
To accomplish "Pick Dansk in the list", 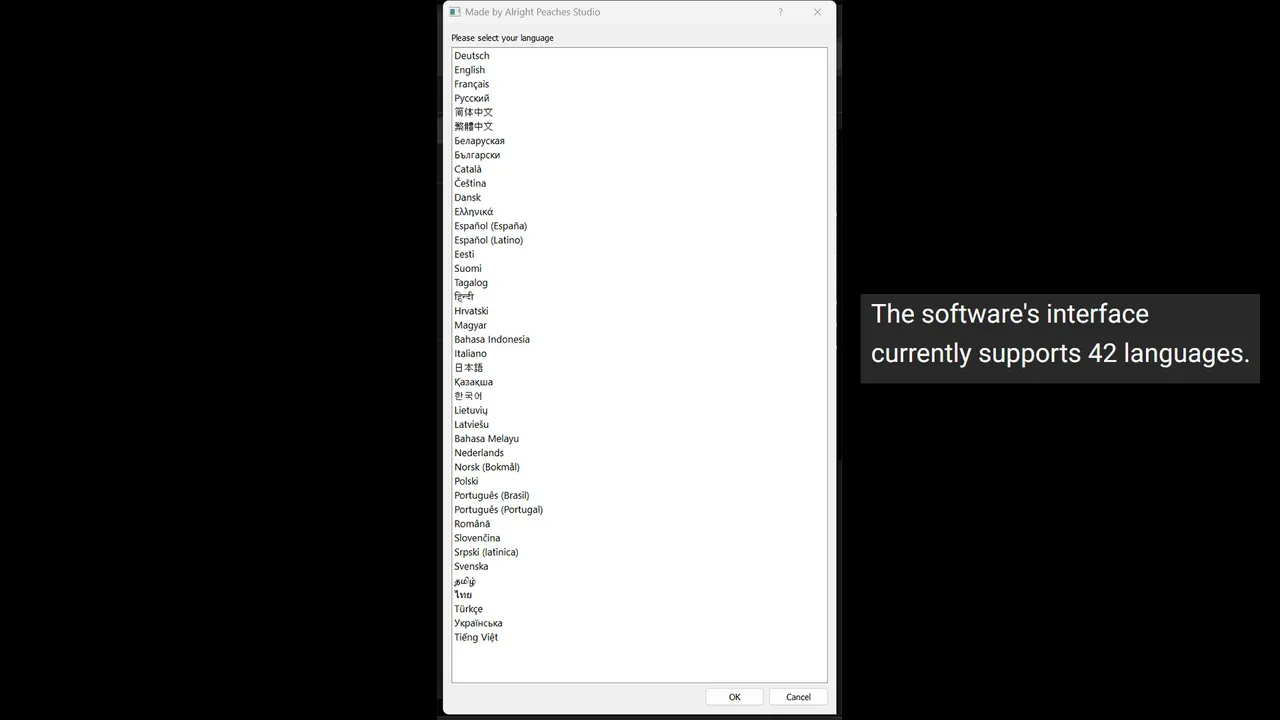I will 467,197.
